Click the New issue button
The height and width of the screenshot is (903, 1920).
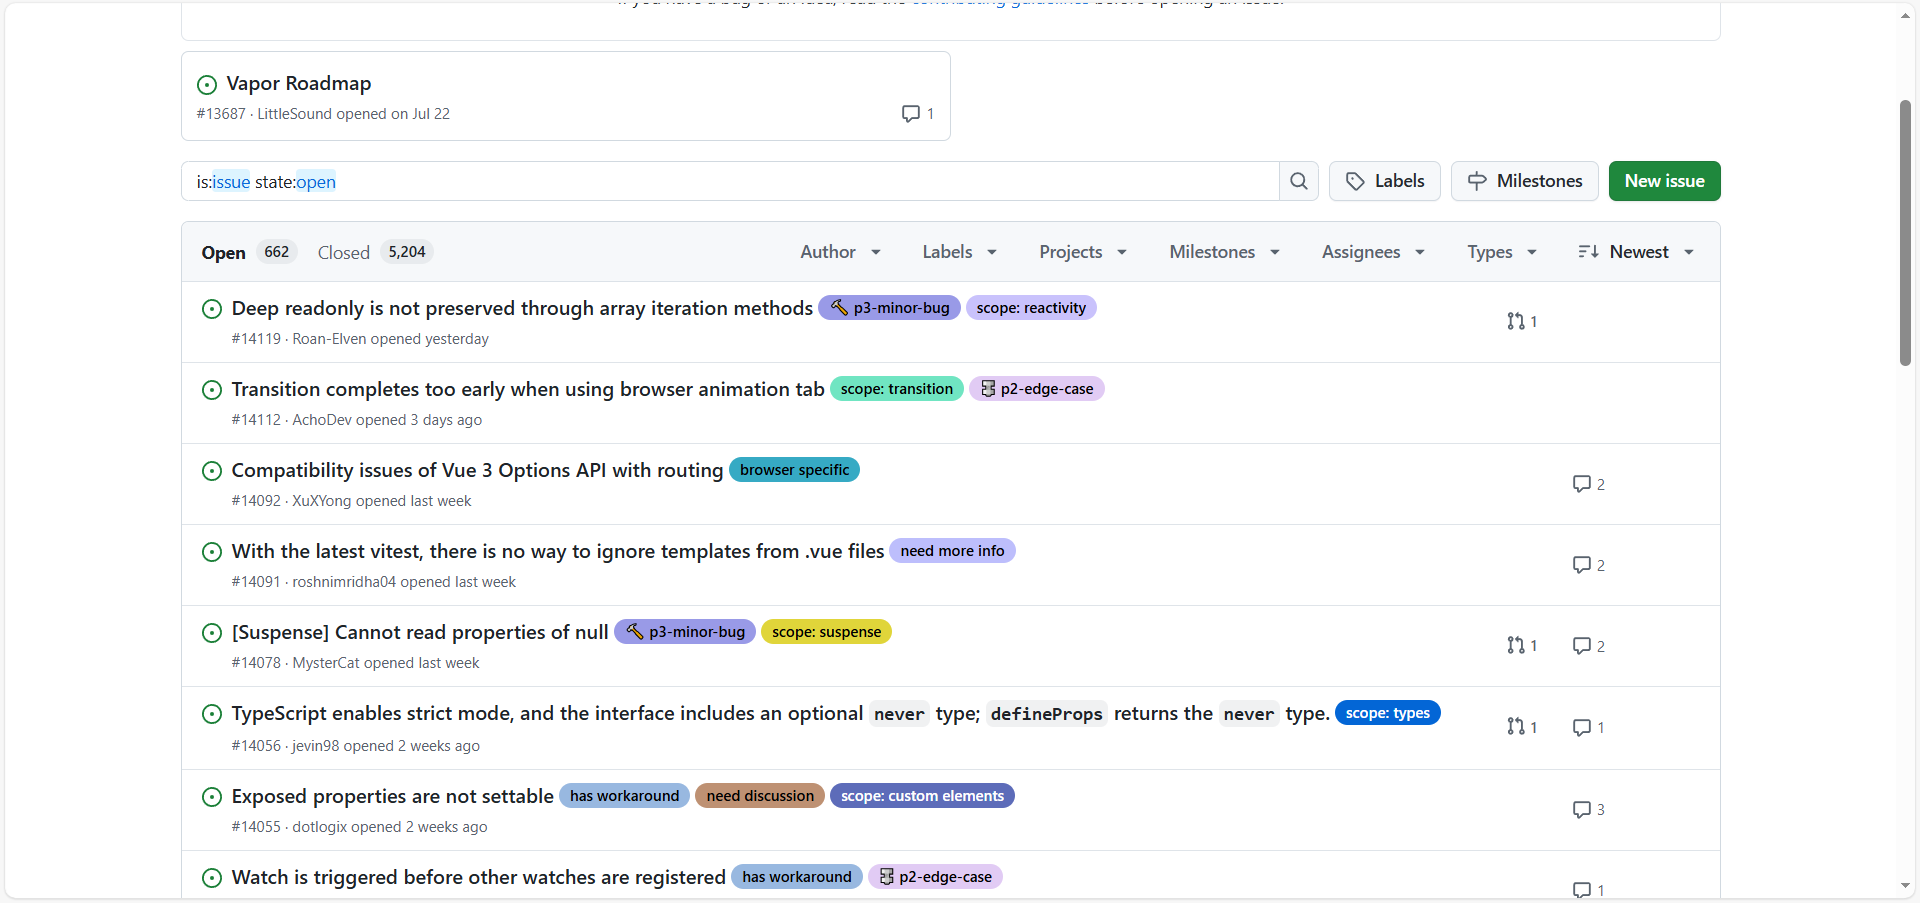coord(1664,181)
